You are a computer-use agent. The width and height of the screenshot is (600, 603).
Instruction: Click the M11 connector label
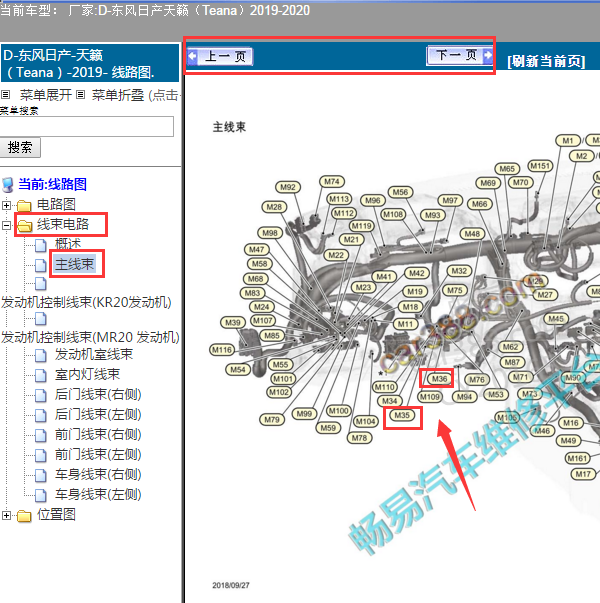click(405, 324)
